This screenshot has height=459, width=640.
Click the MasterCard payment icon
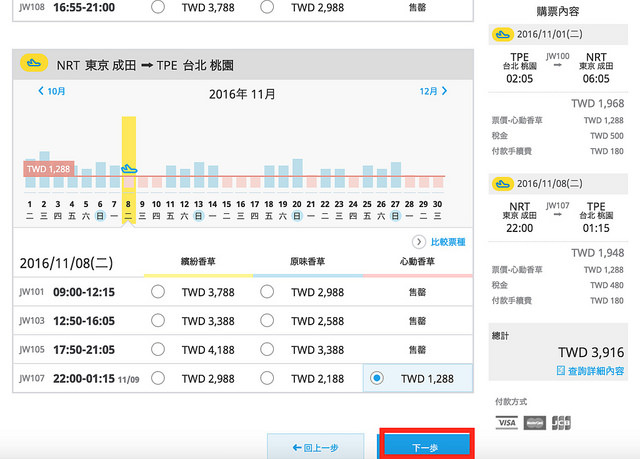pyautogui.click(x=534, y=423)
